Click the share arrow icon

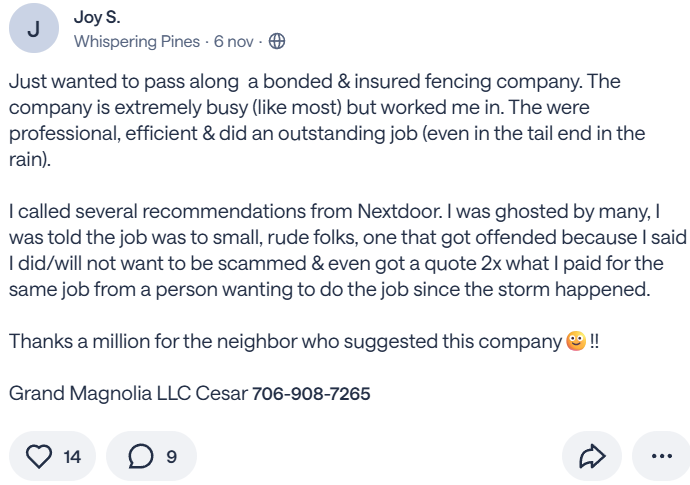pos(592,457)
